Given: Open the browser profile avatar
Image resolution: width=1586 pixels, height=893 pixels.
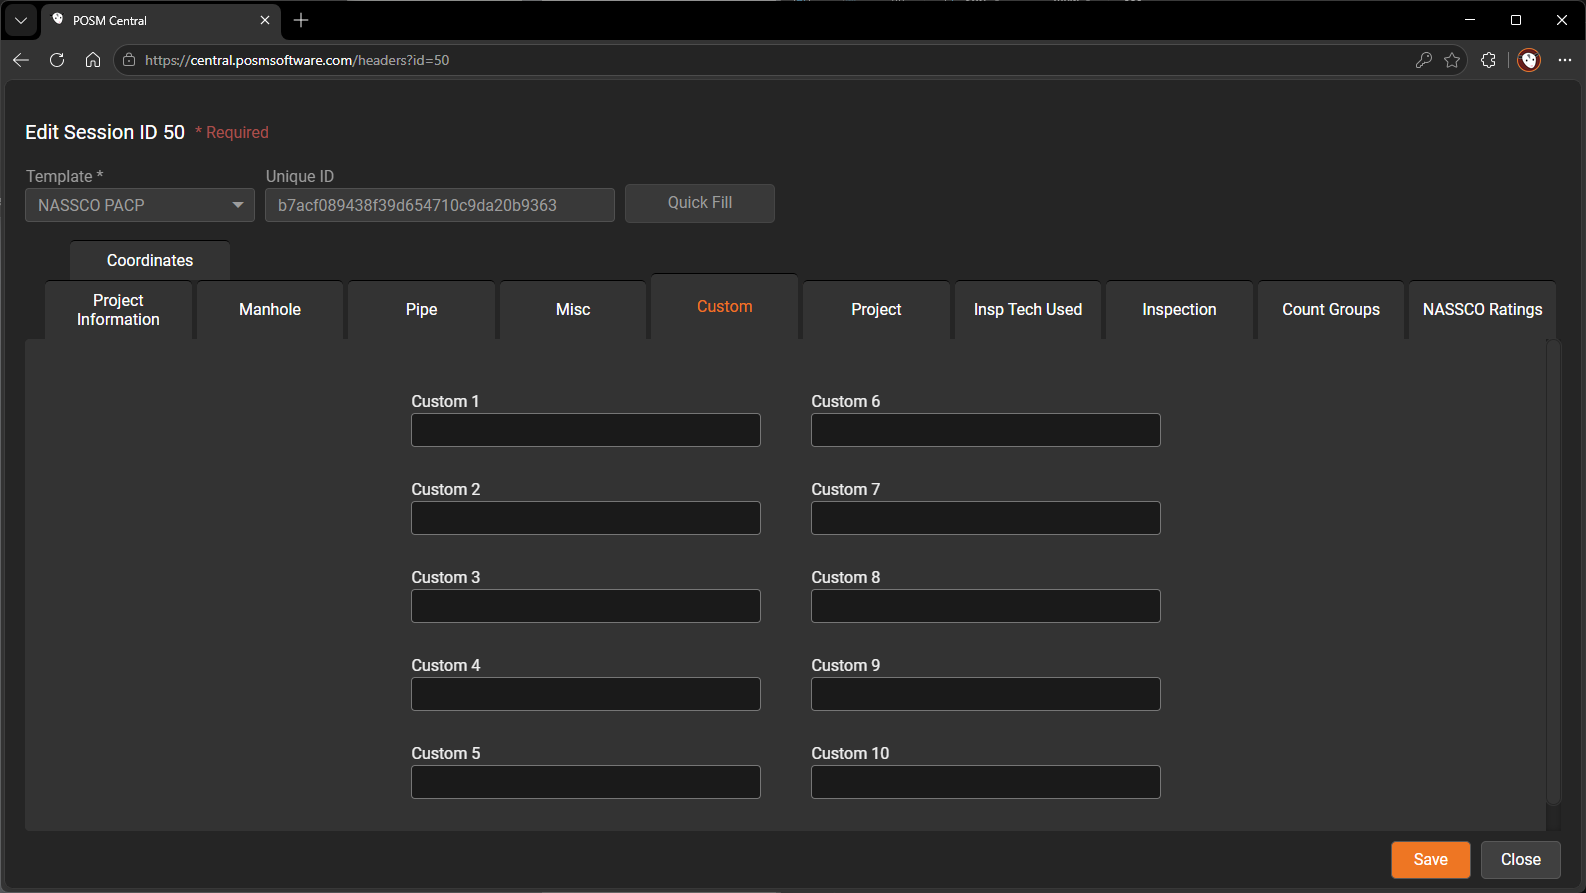Looking at the screenshot, I should (x=1529, y=60).
